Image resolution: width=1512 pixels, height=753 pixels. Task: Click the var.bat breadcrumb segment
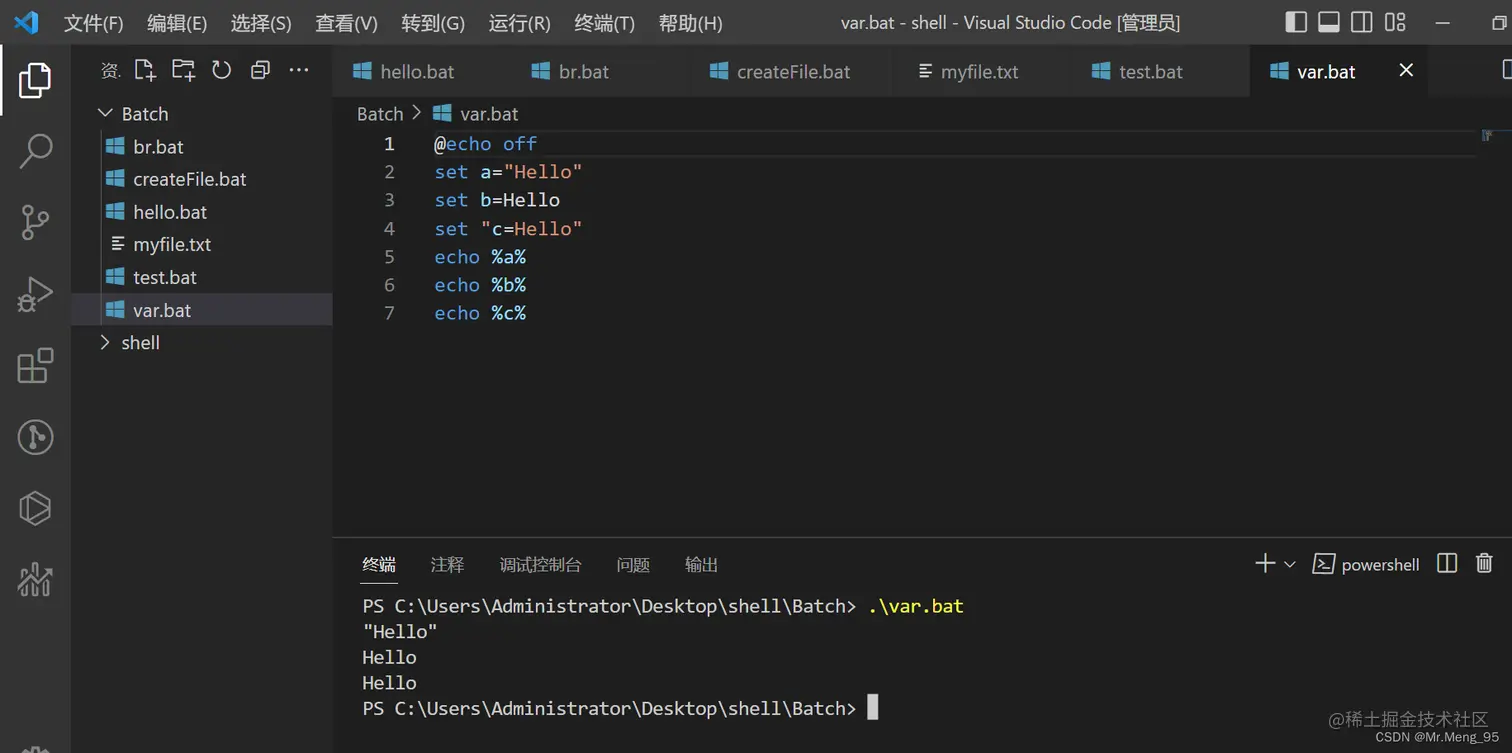coord(489,114)
